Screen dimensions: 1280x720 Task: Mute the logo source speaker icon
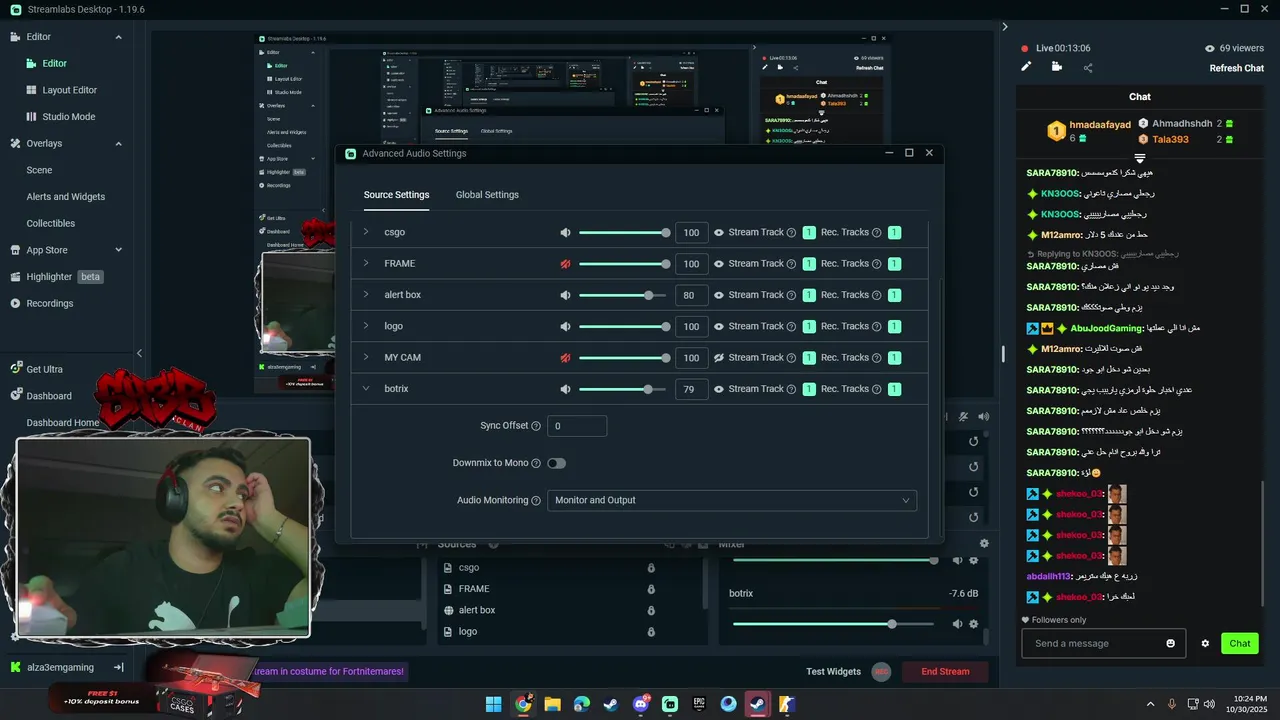click(565, 326)
